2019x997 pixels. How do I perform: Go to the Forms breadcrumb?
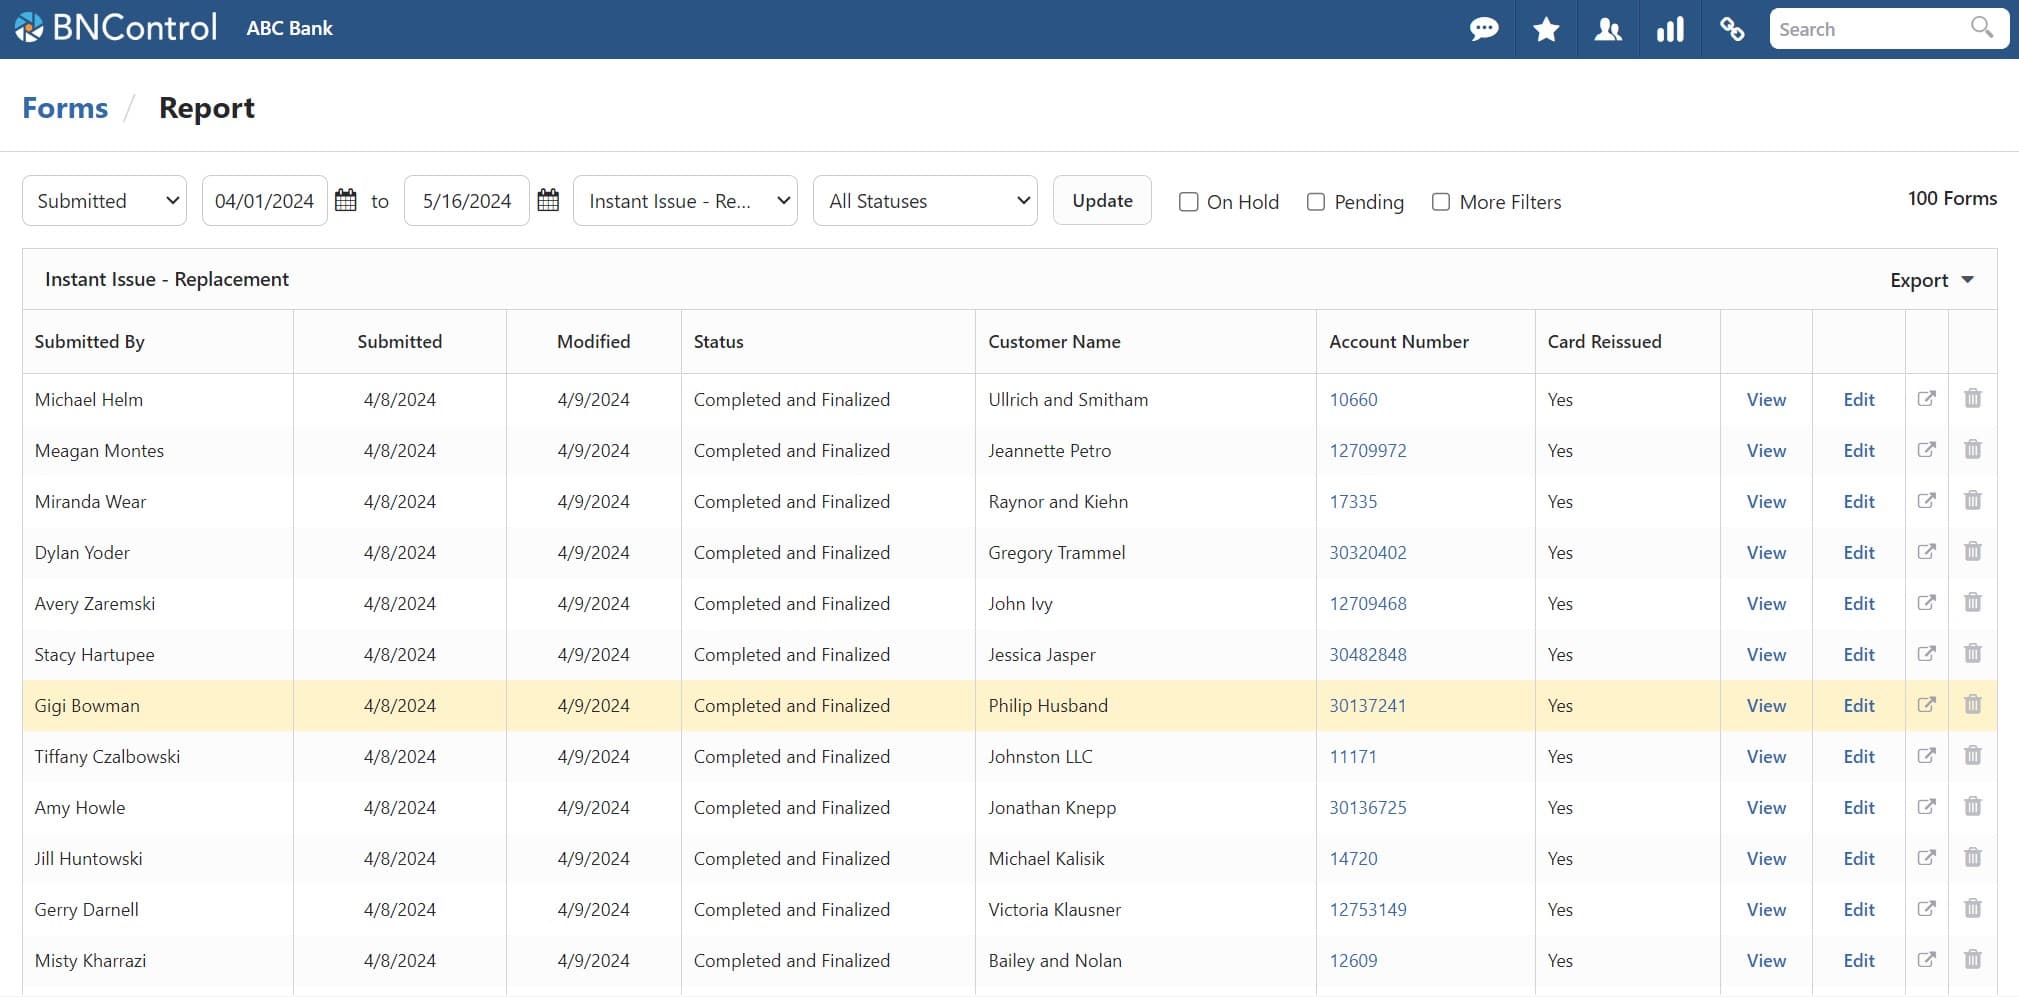(x=64, y=107)
